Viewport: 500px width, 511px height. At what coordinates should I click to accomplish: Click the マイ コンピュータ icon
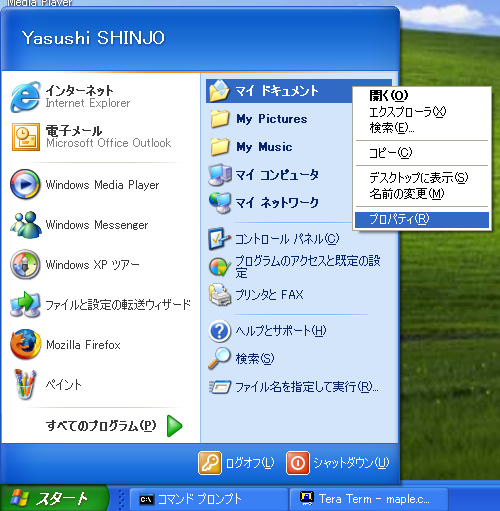[220, 175]
